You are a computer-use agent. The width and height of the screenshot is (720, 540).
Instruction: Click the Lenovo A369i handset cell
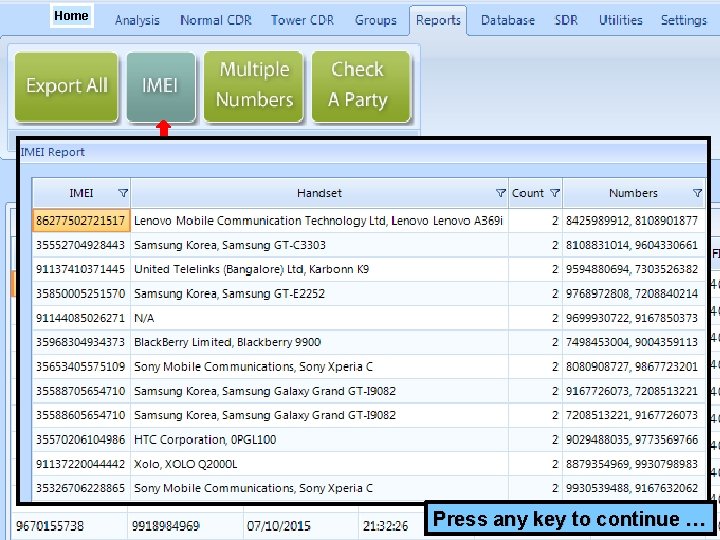click(x=320, y=221)
